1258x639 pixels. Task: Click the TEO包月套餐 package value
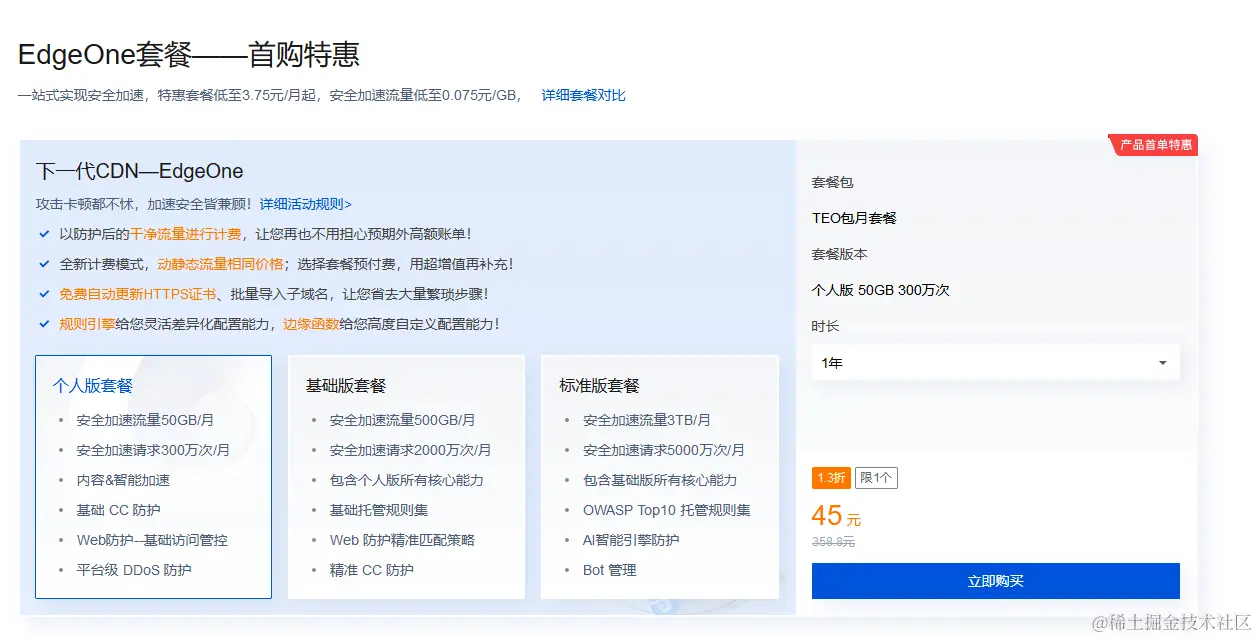pyautogui.click(x=854, y=218)
